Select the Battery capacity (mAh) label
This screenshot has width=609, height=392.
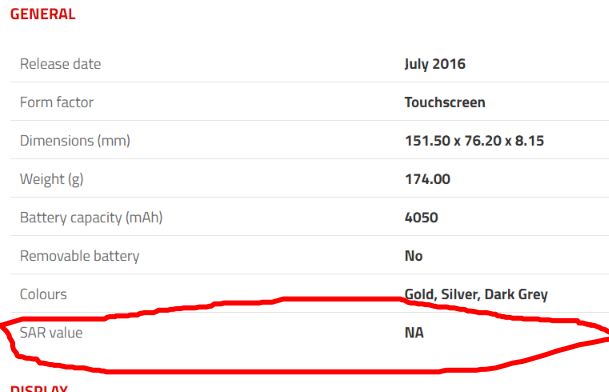tap(91, 218)
